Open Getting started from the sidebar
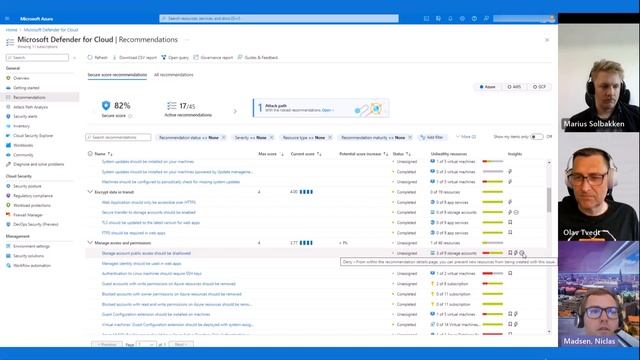The image size is (640, 360). coord(26,88)
